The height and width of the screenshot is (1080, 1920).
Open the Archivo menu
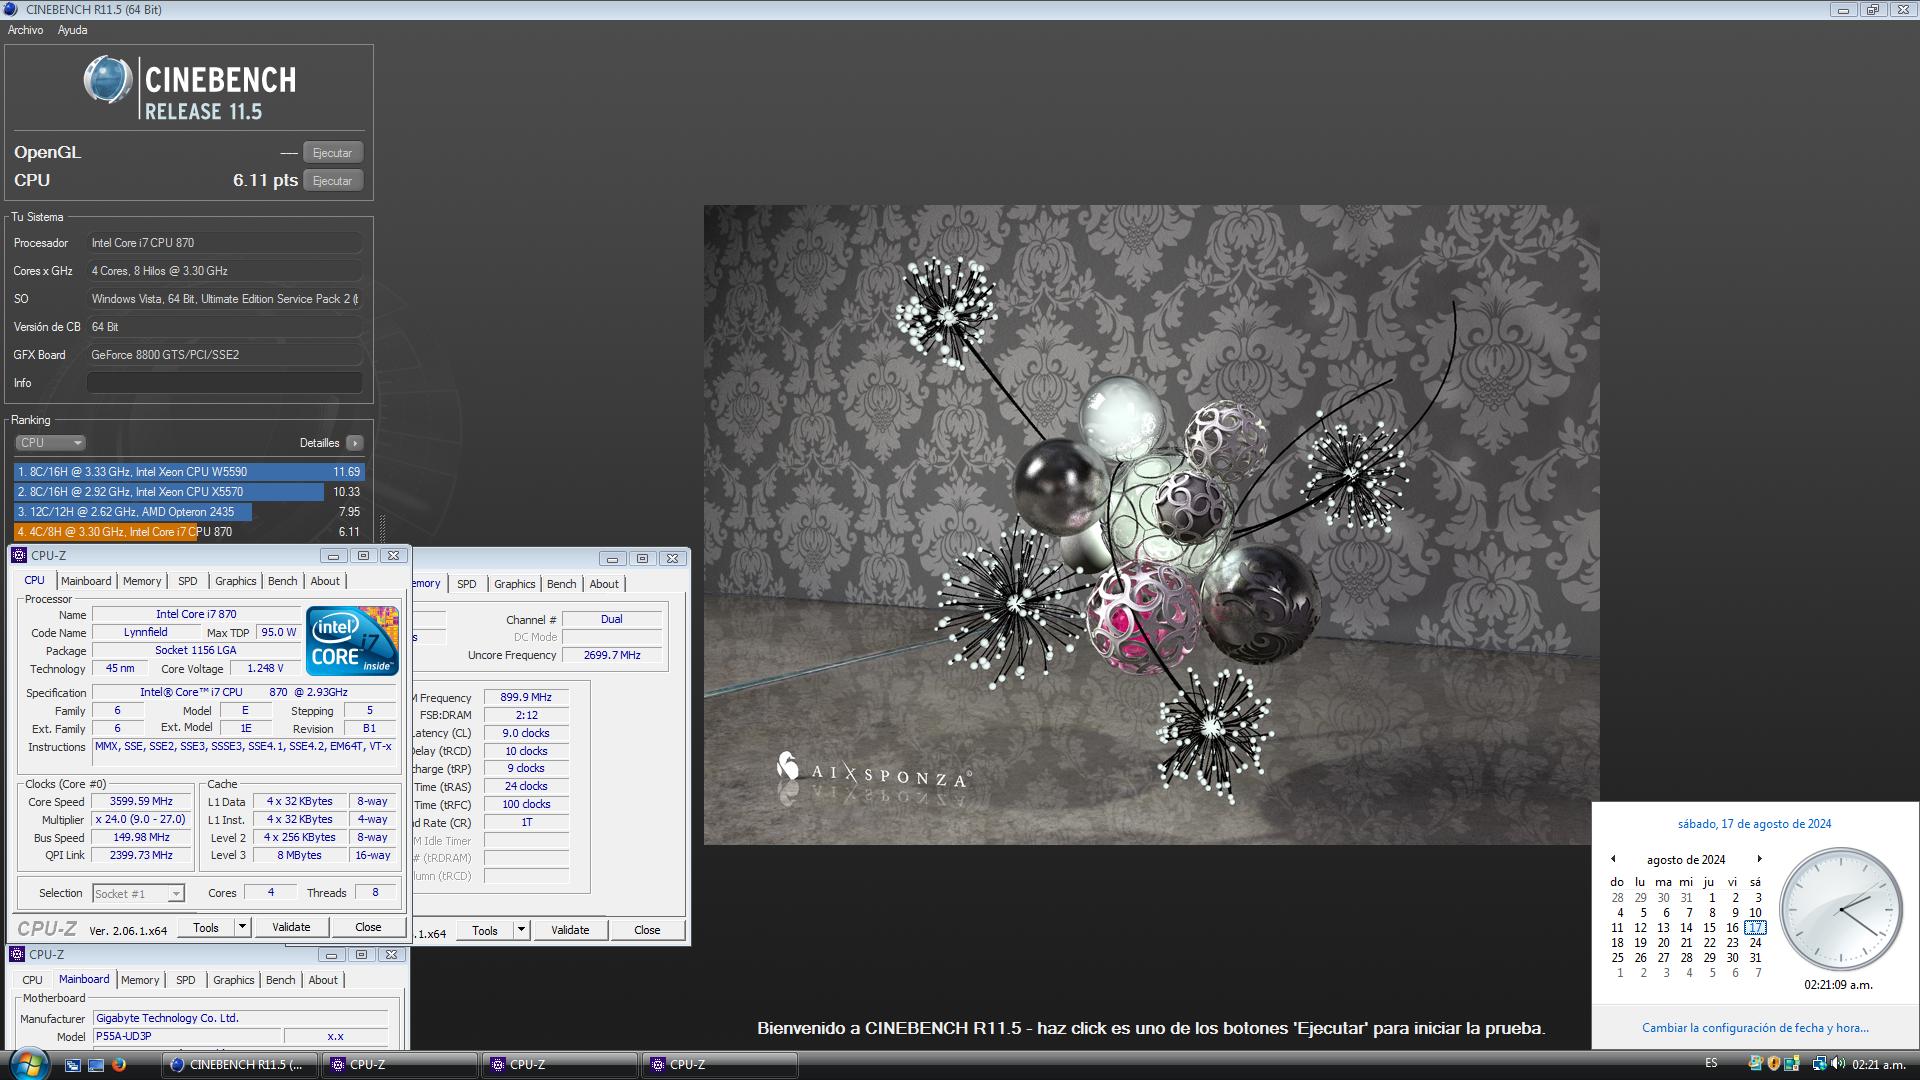(26, 30)
